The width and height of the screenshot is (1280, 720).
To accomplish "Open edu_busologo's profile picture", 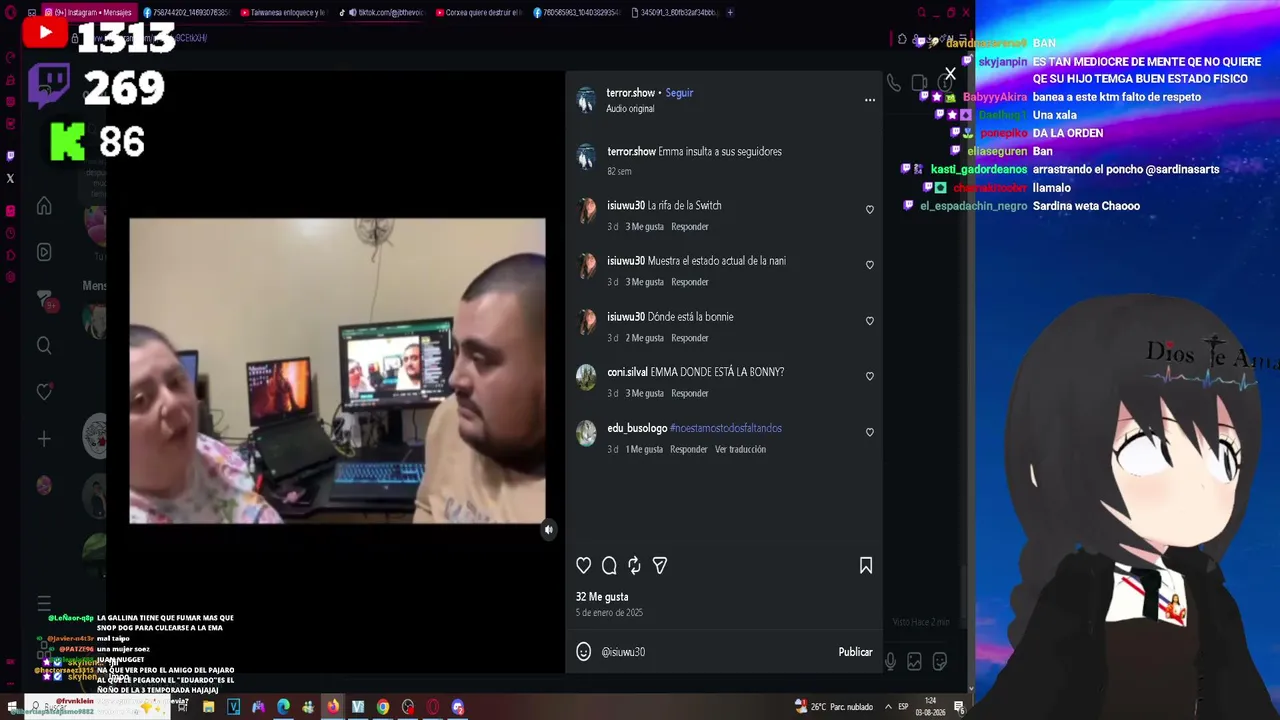I will pyautogui.click(x=587, y=432).
